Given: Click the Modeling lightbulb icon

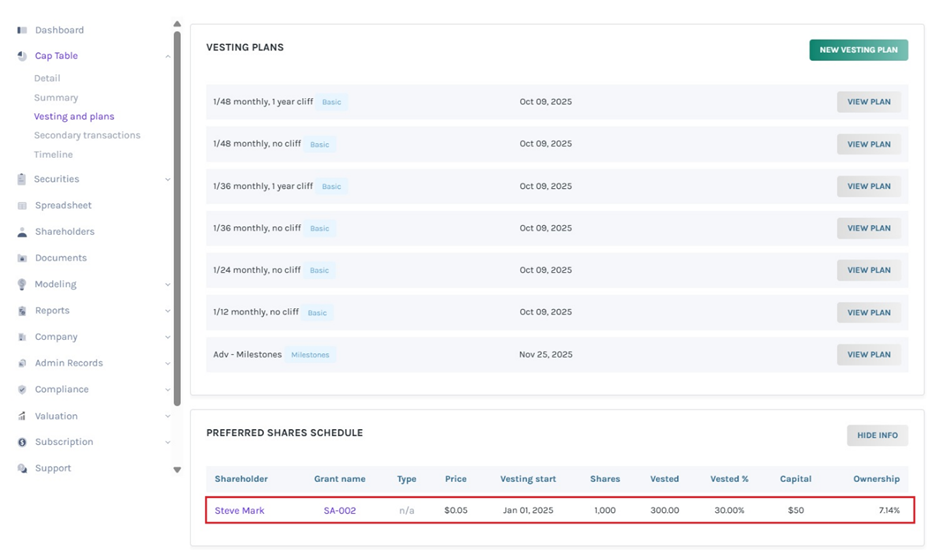Looking at the screenshot, I should [22, 284].
